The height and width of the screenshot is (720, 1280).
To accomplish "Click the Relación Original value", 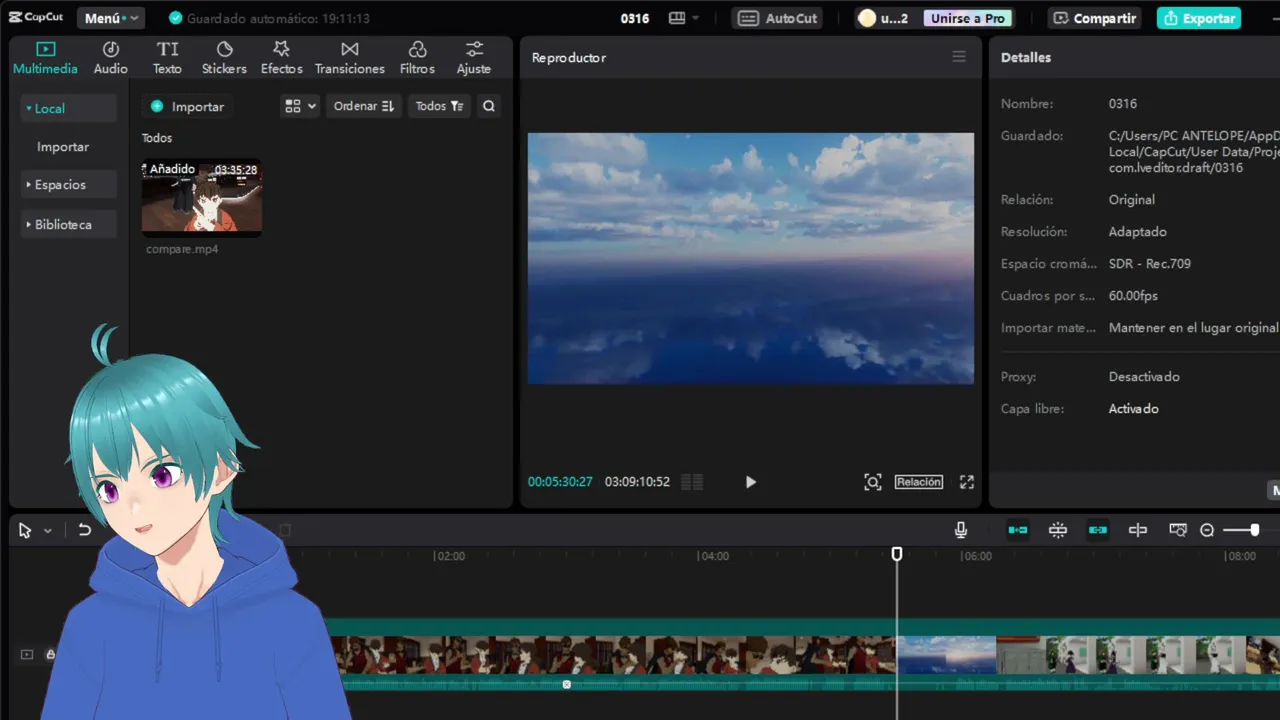I will (x=1131, y=200).
